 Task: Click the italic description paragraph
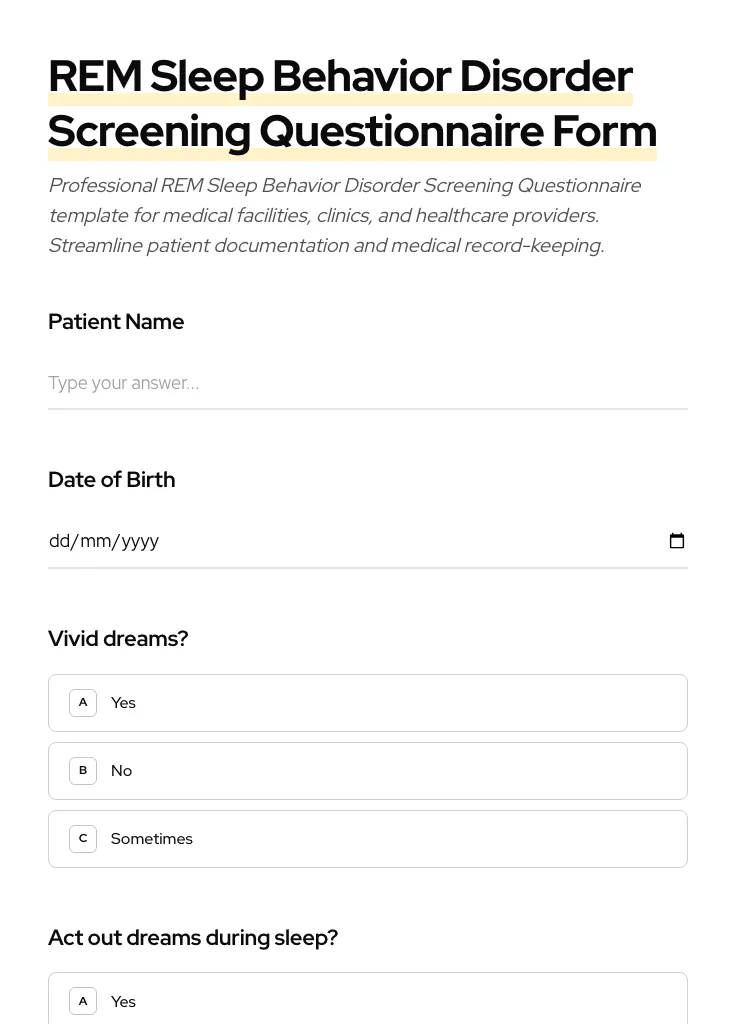(345, 215)
